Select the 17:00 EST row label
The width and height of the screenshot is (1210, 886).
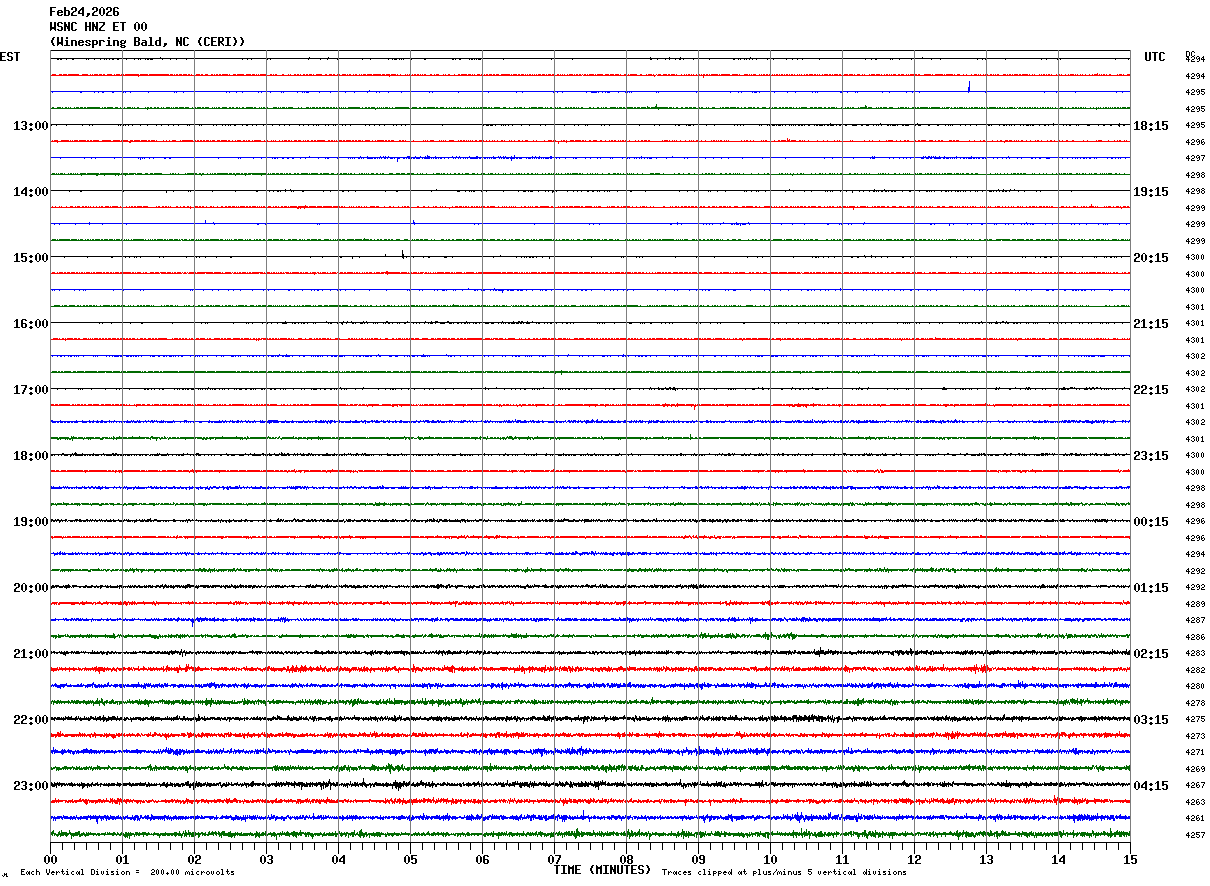[x=30, y=390]
